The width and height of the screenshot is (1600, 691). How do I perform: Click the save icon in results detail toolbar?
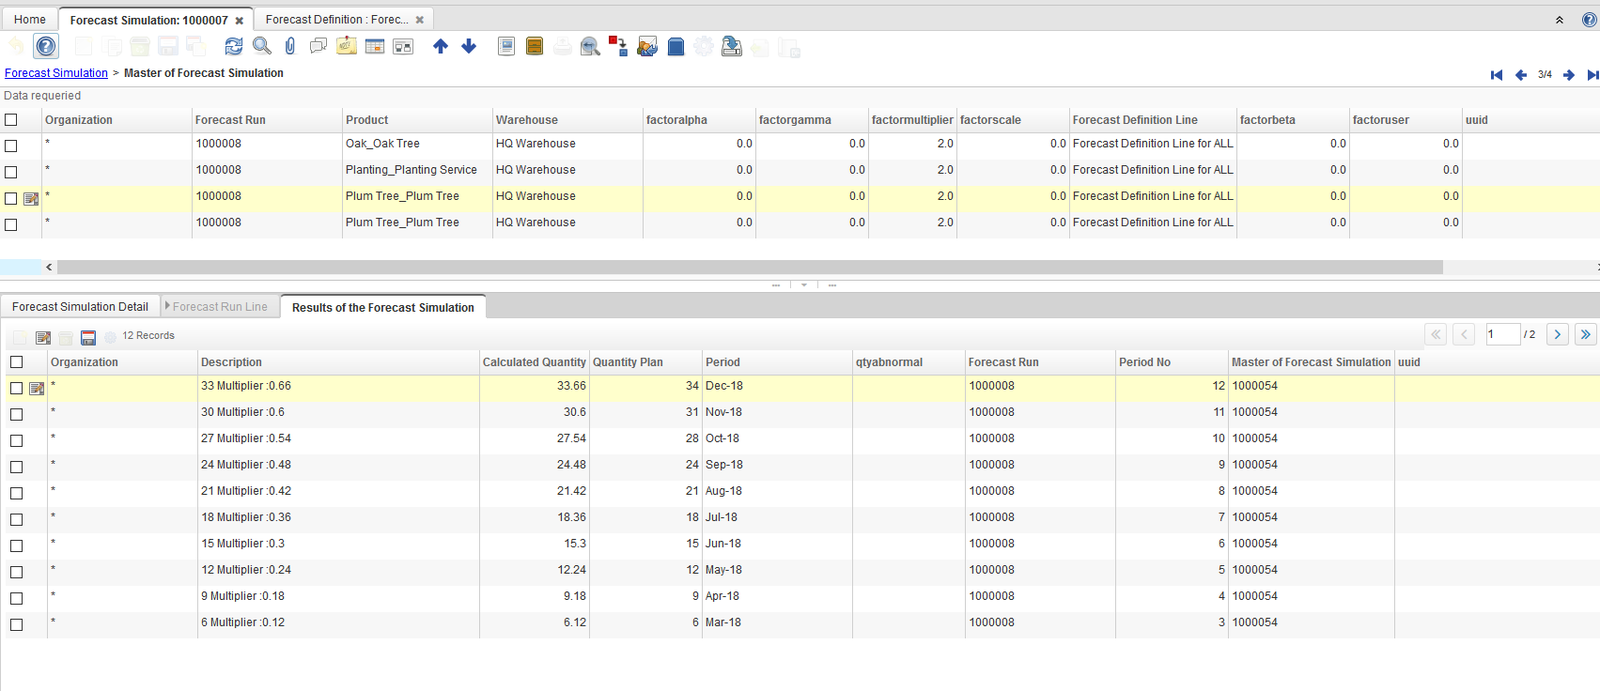(88, 338)
